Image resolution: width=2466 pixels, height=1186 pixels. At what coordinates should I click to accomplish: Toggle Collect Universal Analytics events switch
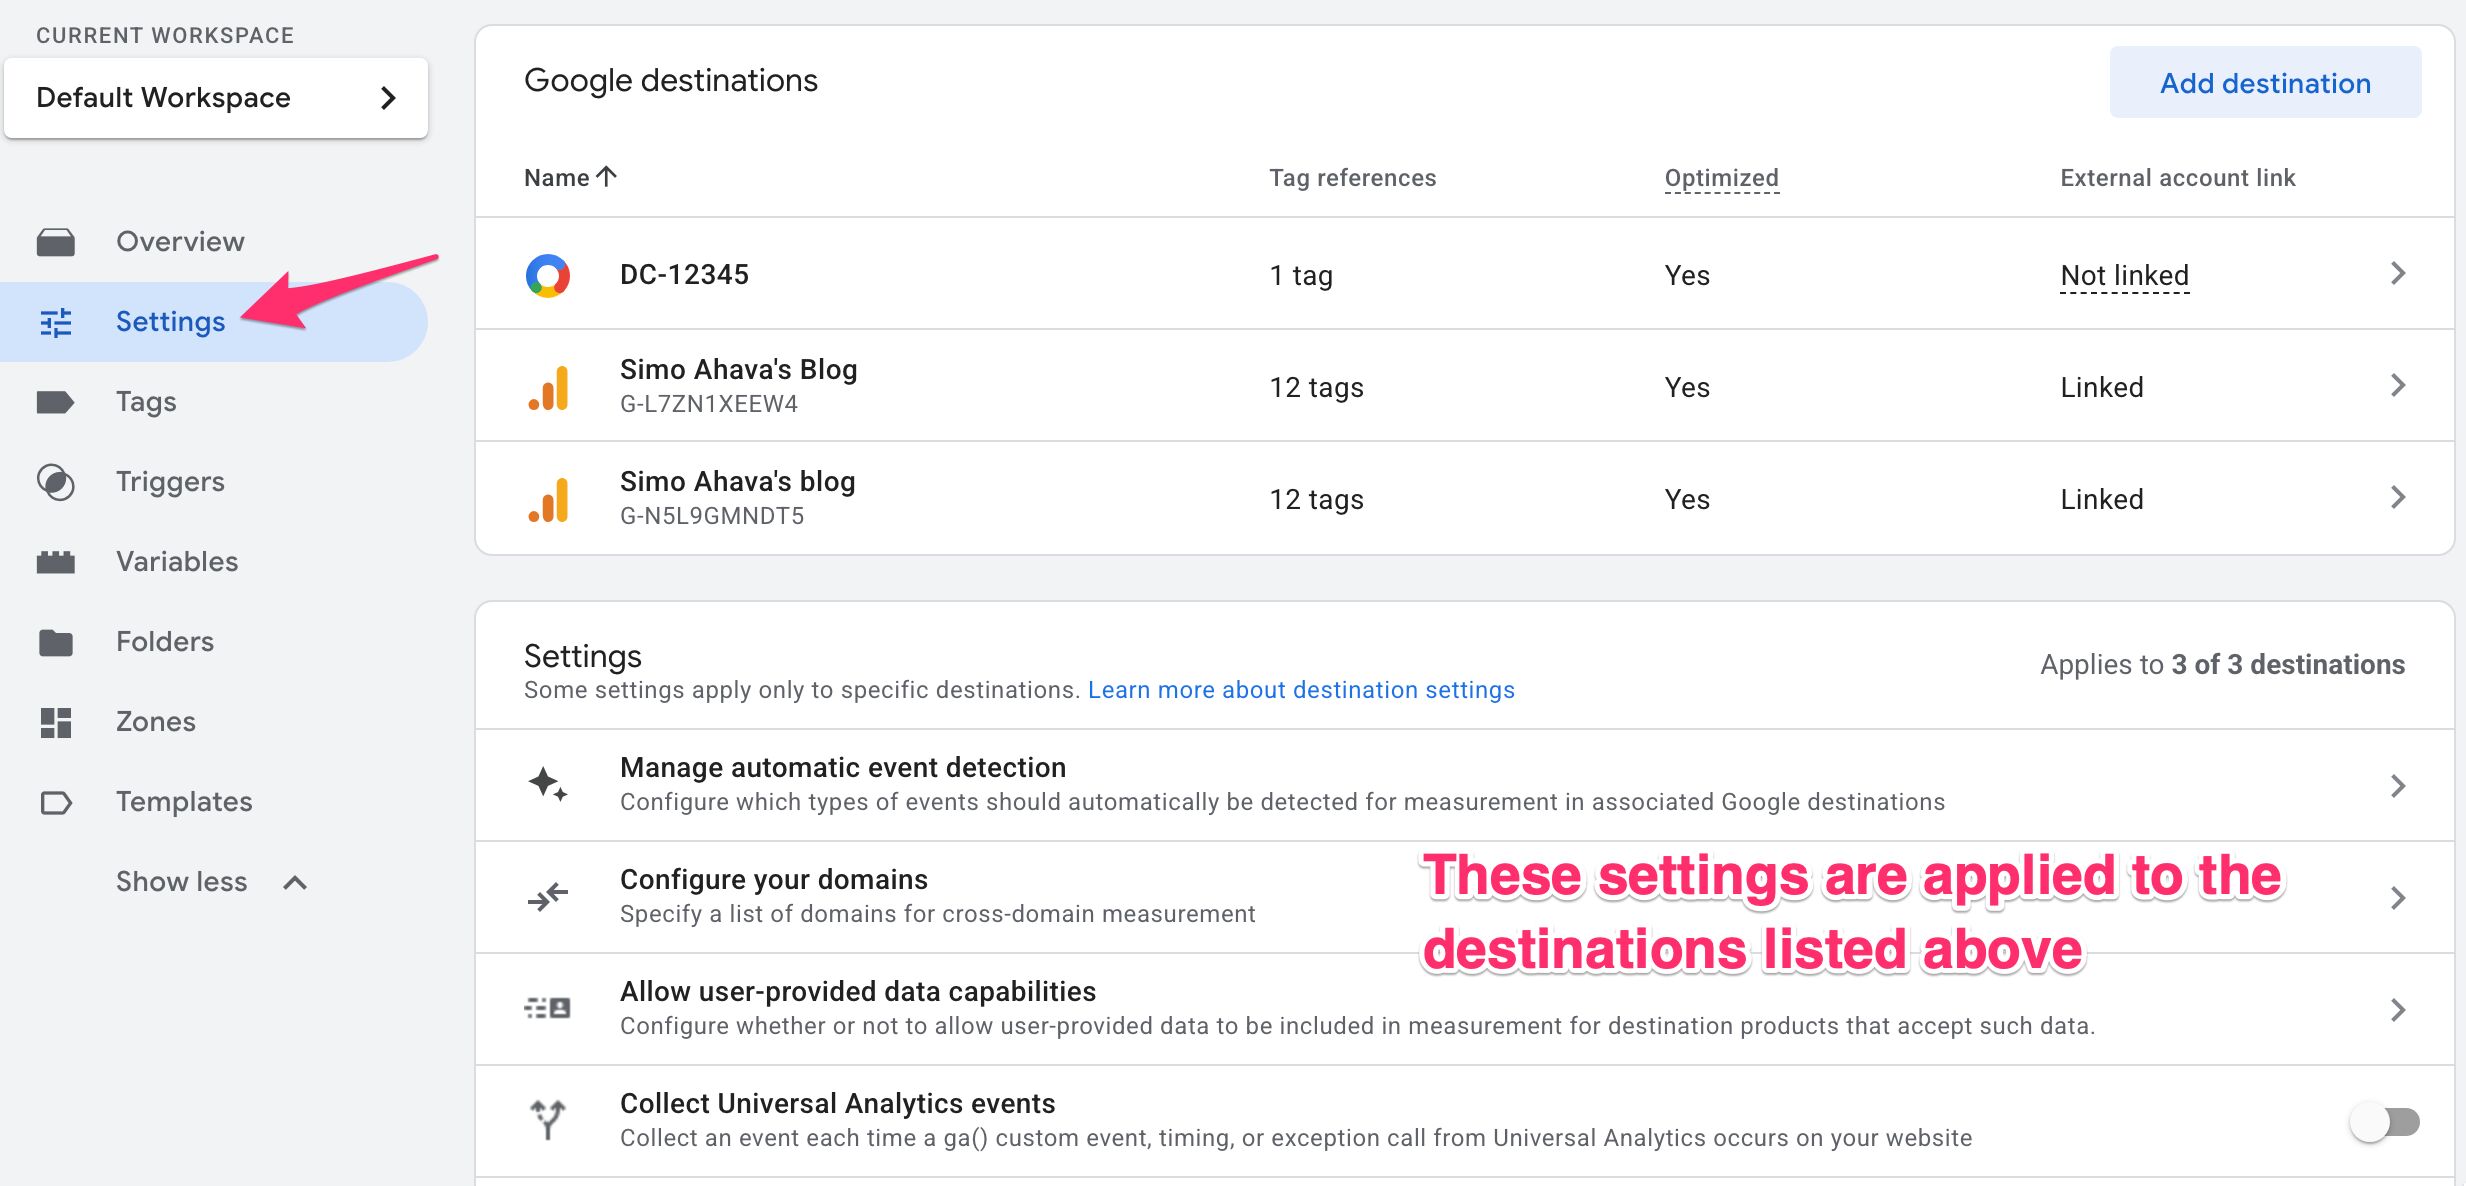(2385, 1122)
